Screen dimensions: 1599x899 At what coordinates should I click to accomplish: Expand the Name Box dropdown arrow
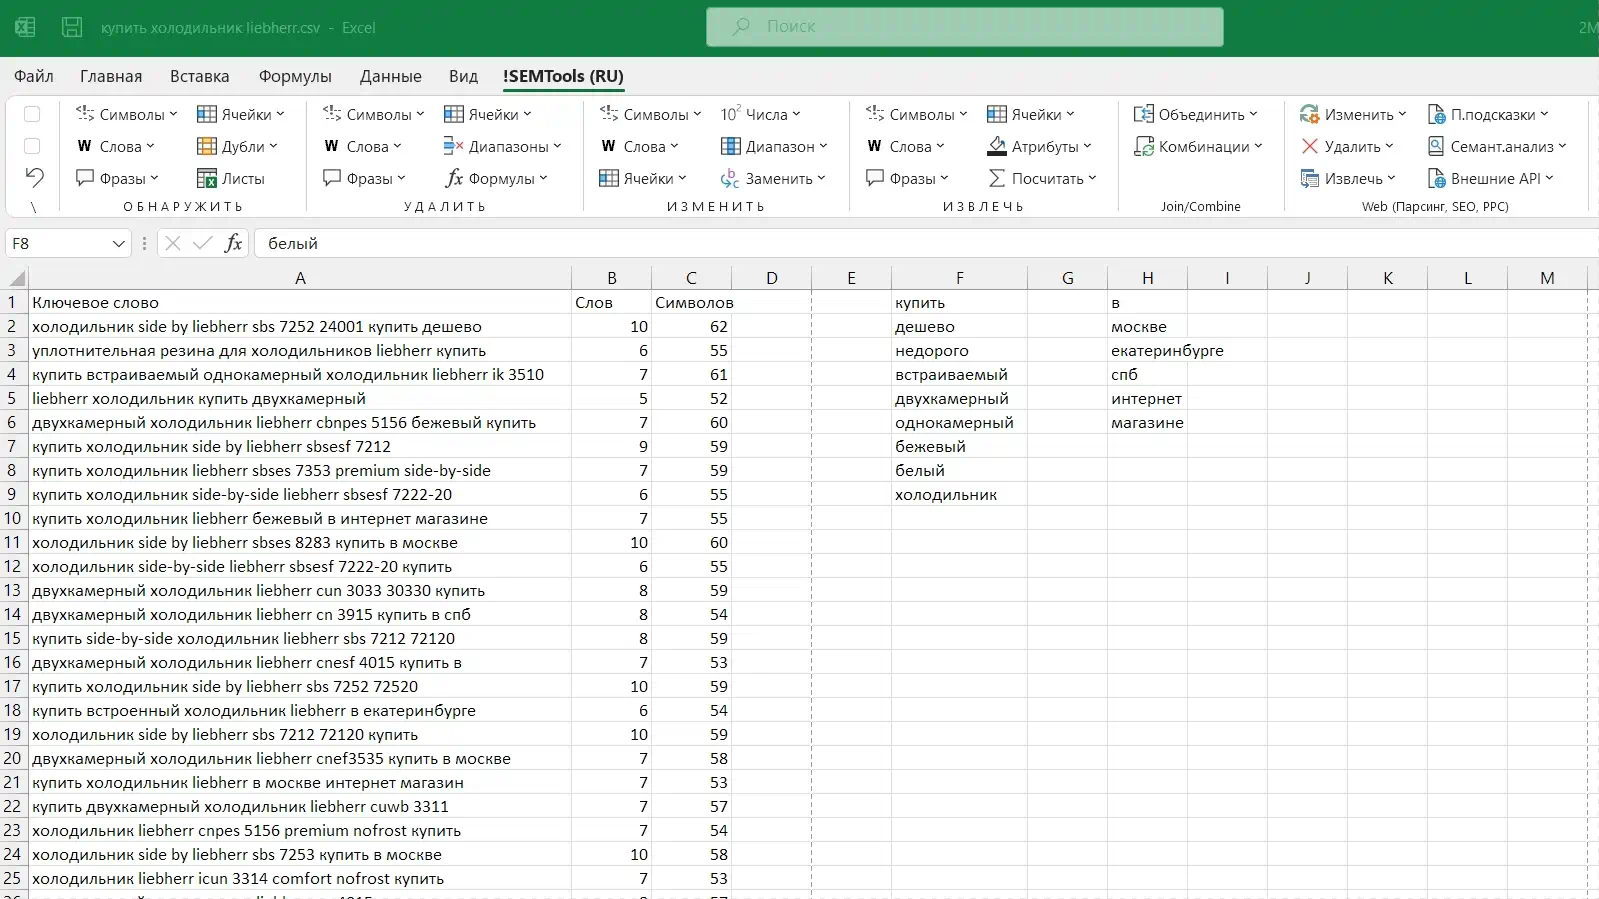tap(119, 243)
